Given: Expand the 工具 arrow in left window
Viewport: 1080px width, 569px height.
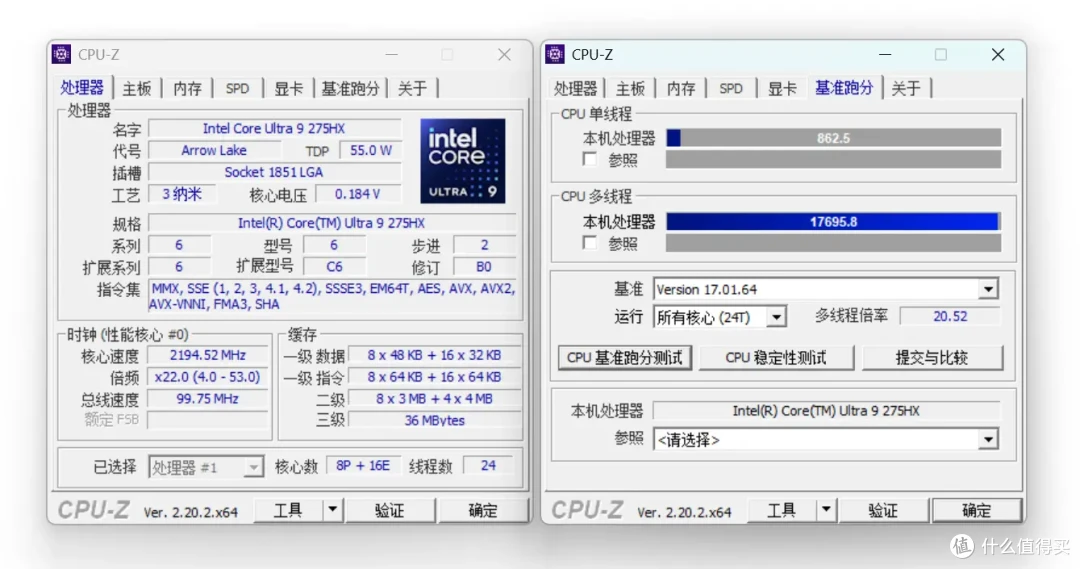Looking at the screenshot, I should (333, 510).
